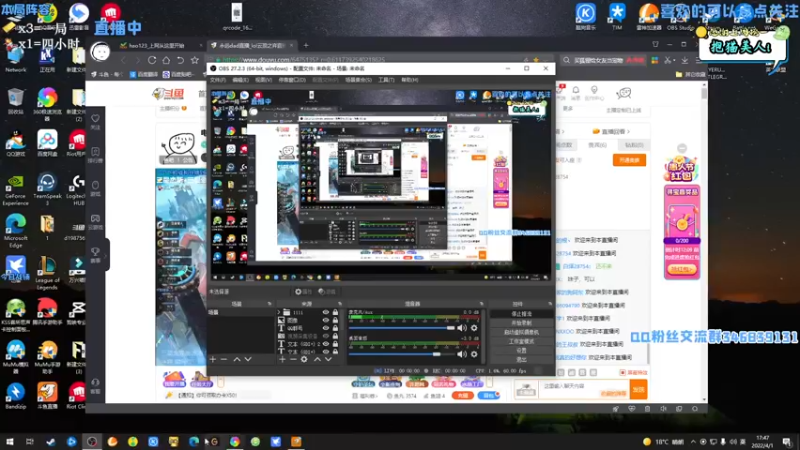
Task: Remove the selected scene with minus icon
Action: (223, 360)
